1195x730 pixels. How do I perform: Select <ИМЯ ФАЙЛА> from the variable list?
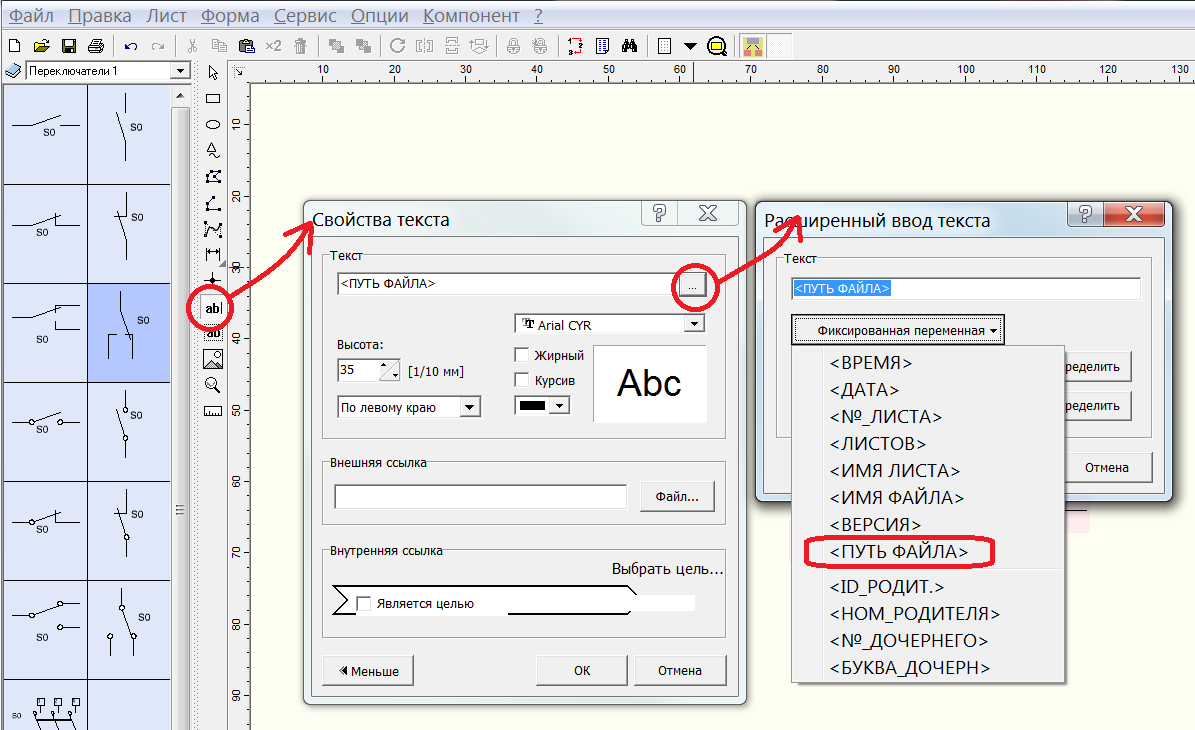(x=896, y=497)
